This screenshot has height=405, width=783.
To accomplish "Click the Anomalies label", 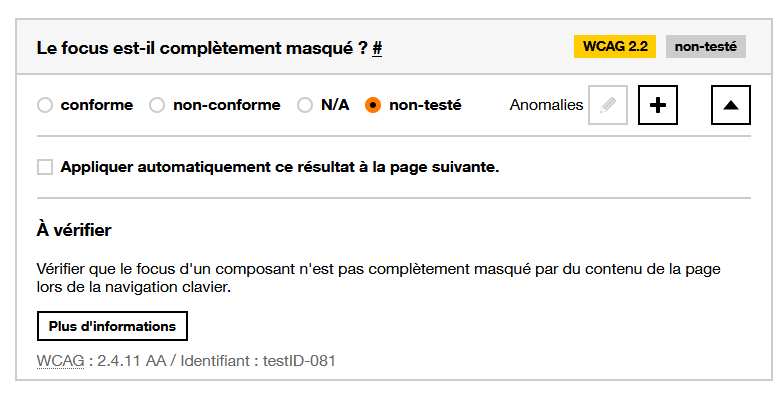I will (546, 105).
